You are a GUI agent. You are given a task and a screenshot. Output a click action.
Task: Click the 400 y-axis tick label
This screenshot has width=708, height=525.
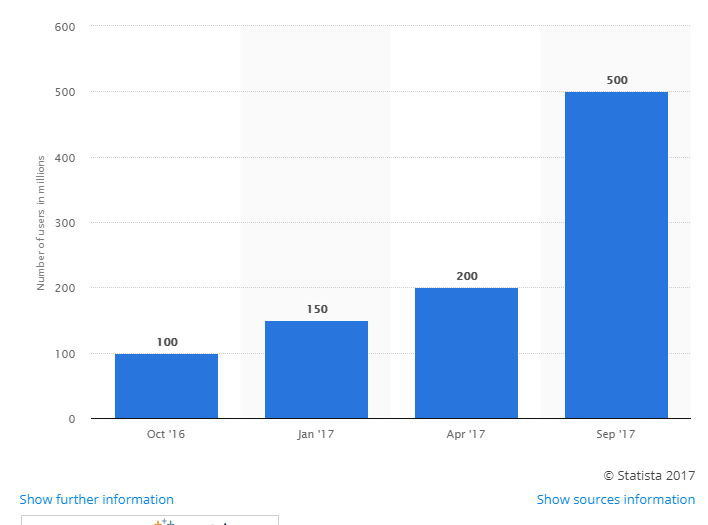click(x=65, y=158)
